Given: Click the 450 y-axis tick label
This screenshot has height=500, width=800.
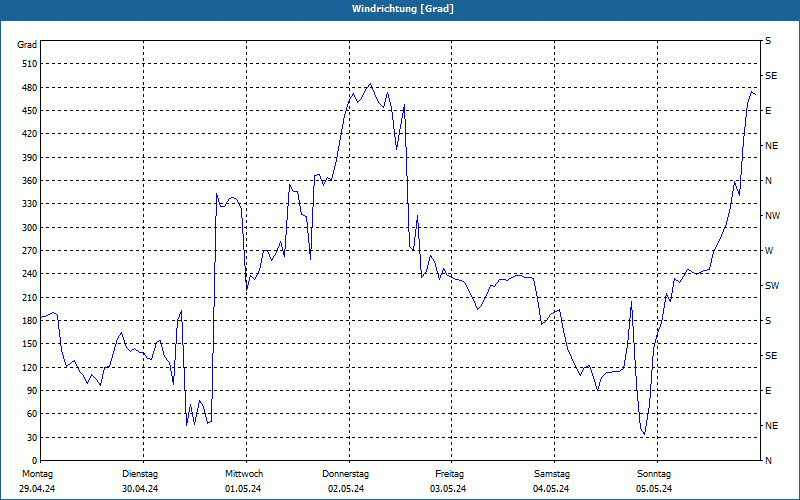Looking at the screenshot, I should click(x=30, y=111).
